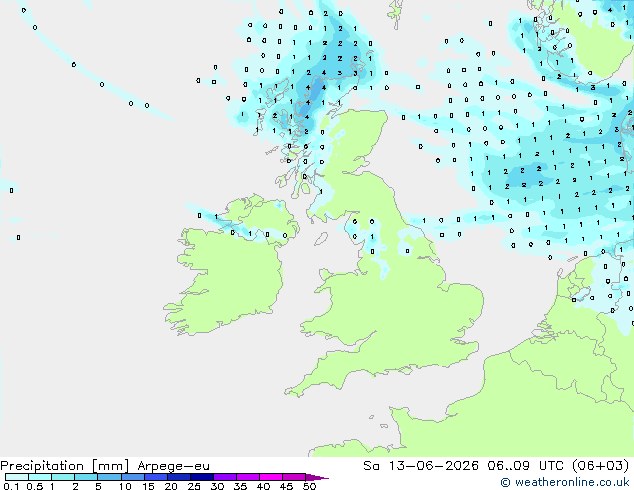
Task: Click the "40" legend scale label
Action: (x=263, y=486)
